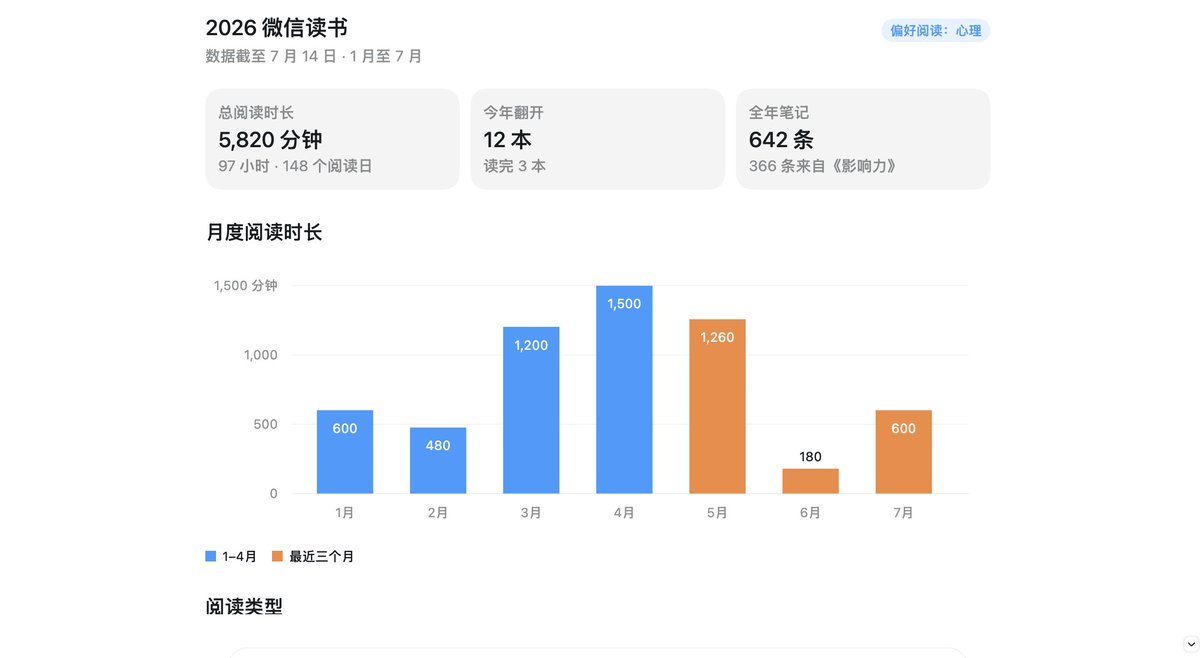
Task: Click the 2026 微信读书 title
Action: tap(277, 27)
